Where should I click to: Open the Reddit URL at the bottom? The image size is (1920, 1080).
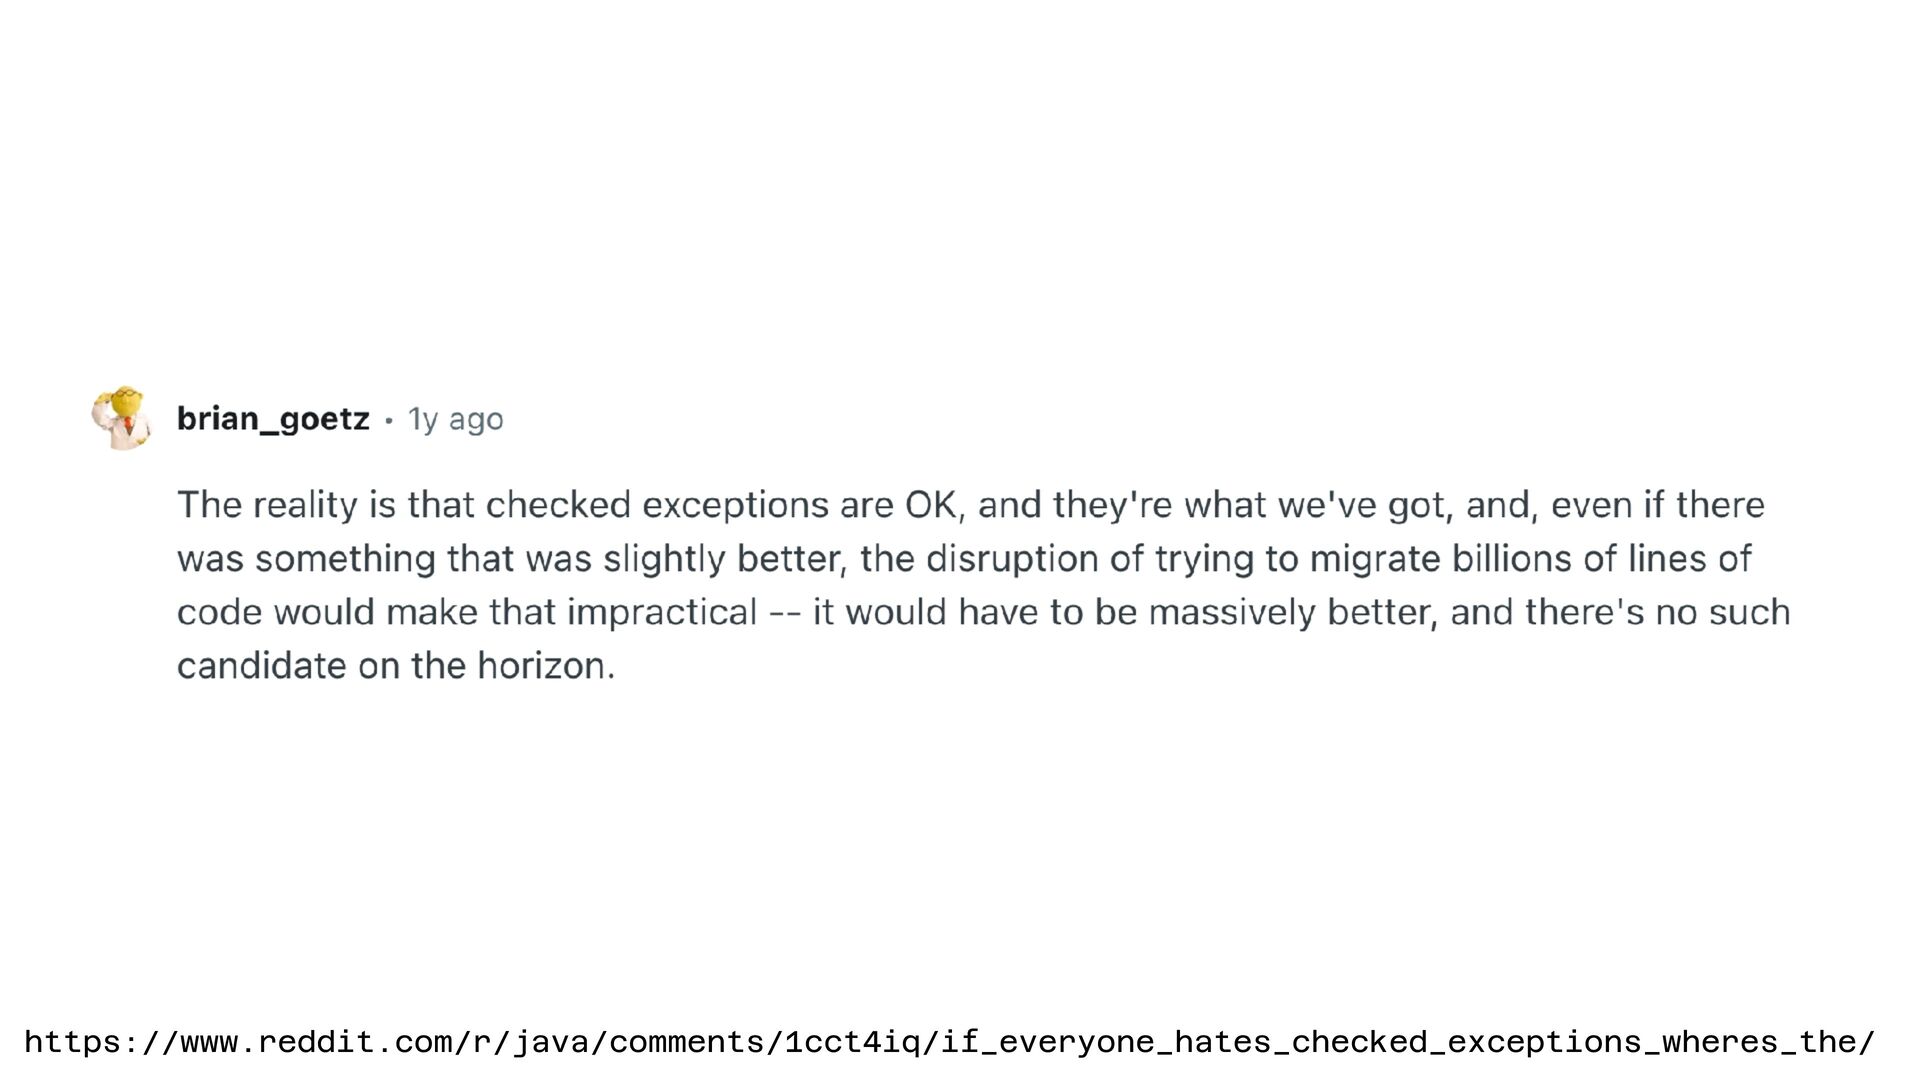click(x=949, y=1042)
